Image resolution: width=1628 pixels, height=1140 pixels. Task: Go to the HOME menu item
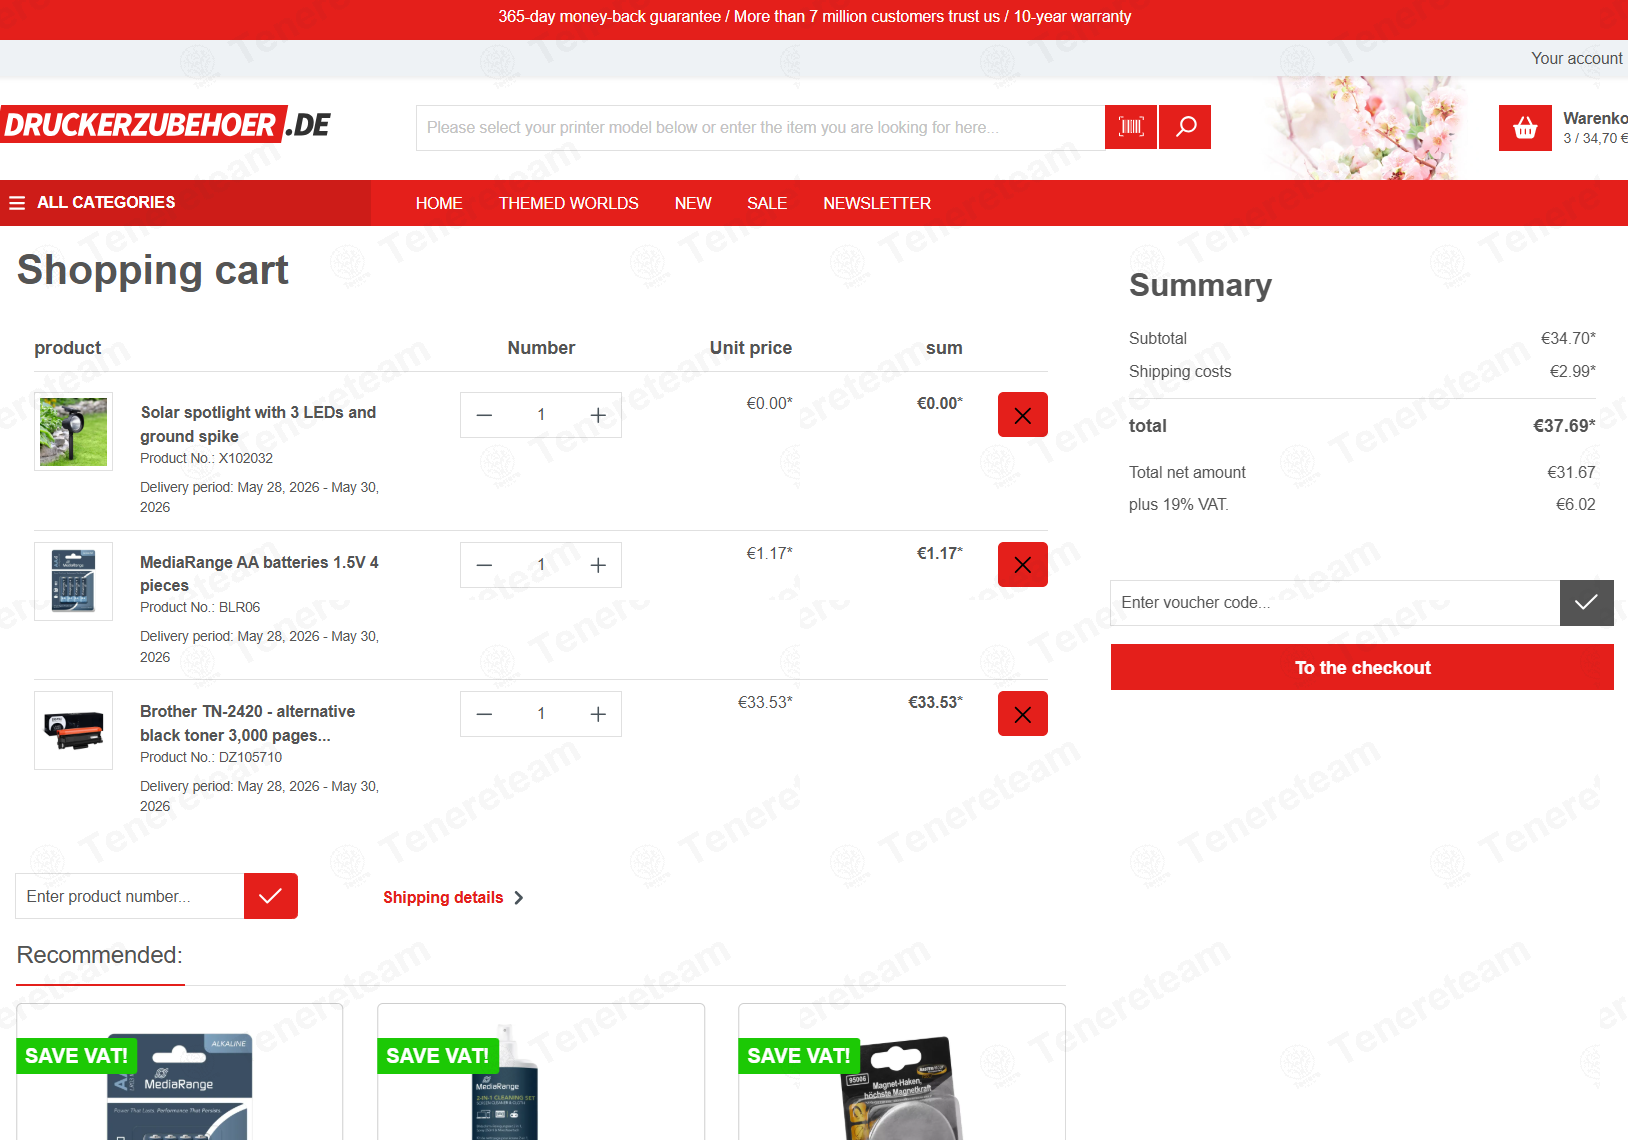pos(439,203)
